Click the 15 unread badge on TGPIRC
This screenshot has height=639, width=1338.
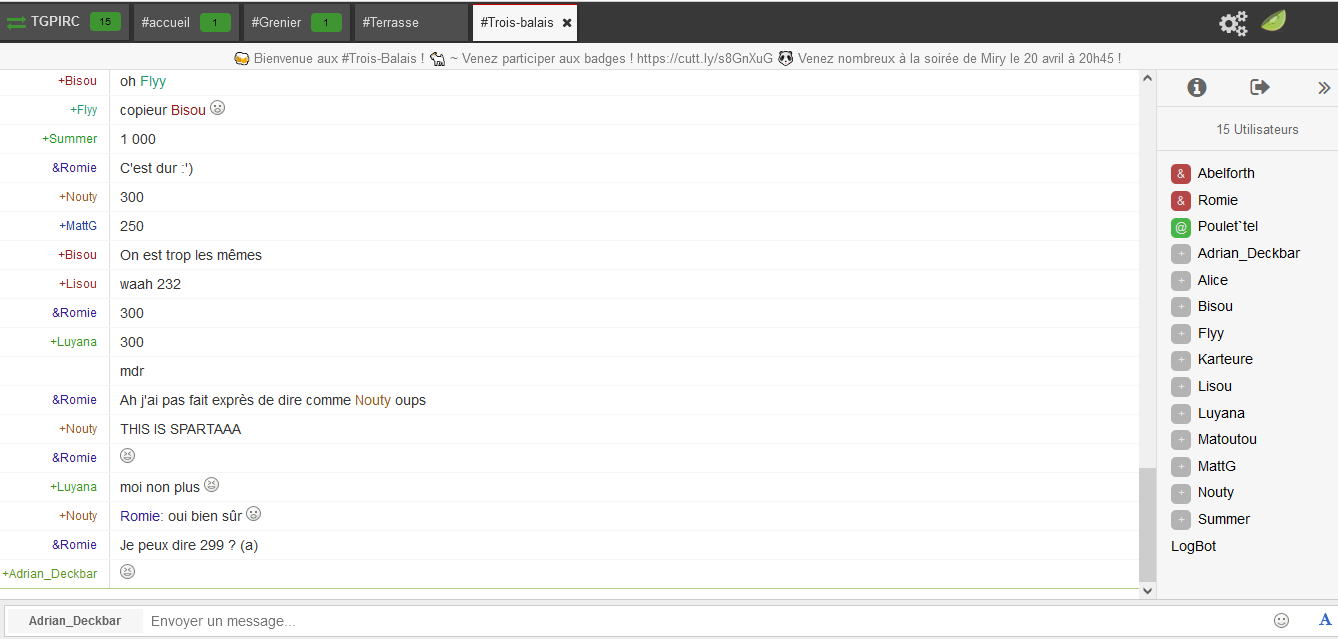pyautogui.click(x=105, y=21)
